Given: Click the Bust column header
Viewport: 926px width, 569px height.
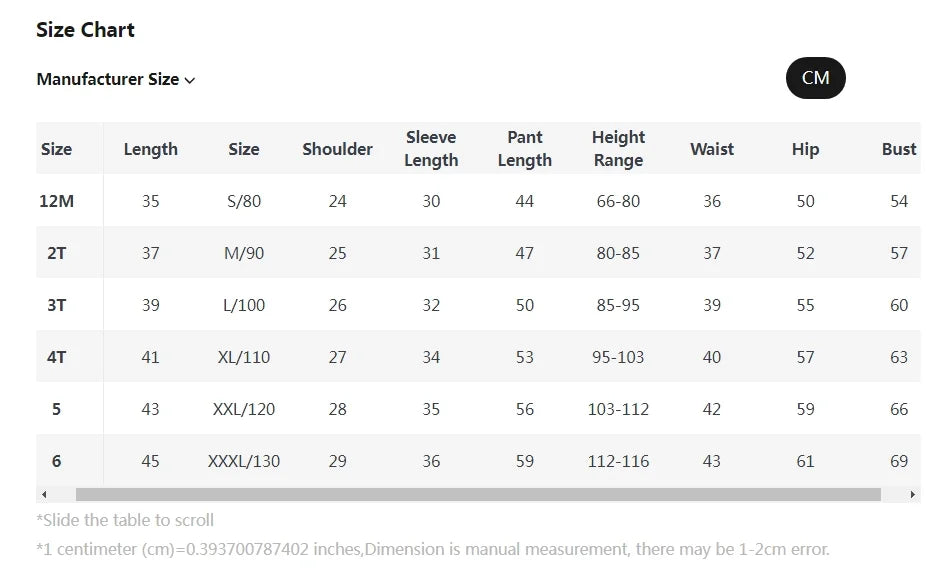Looking at the screenshot, I should pyautogui.click(x=898, y=149).
